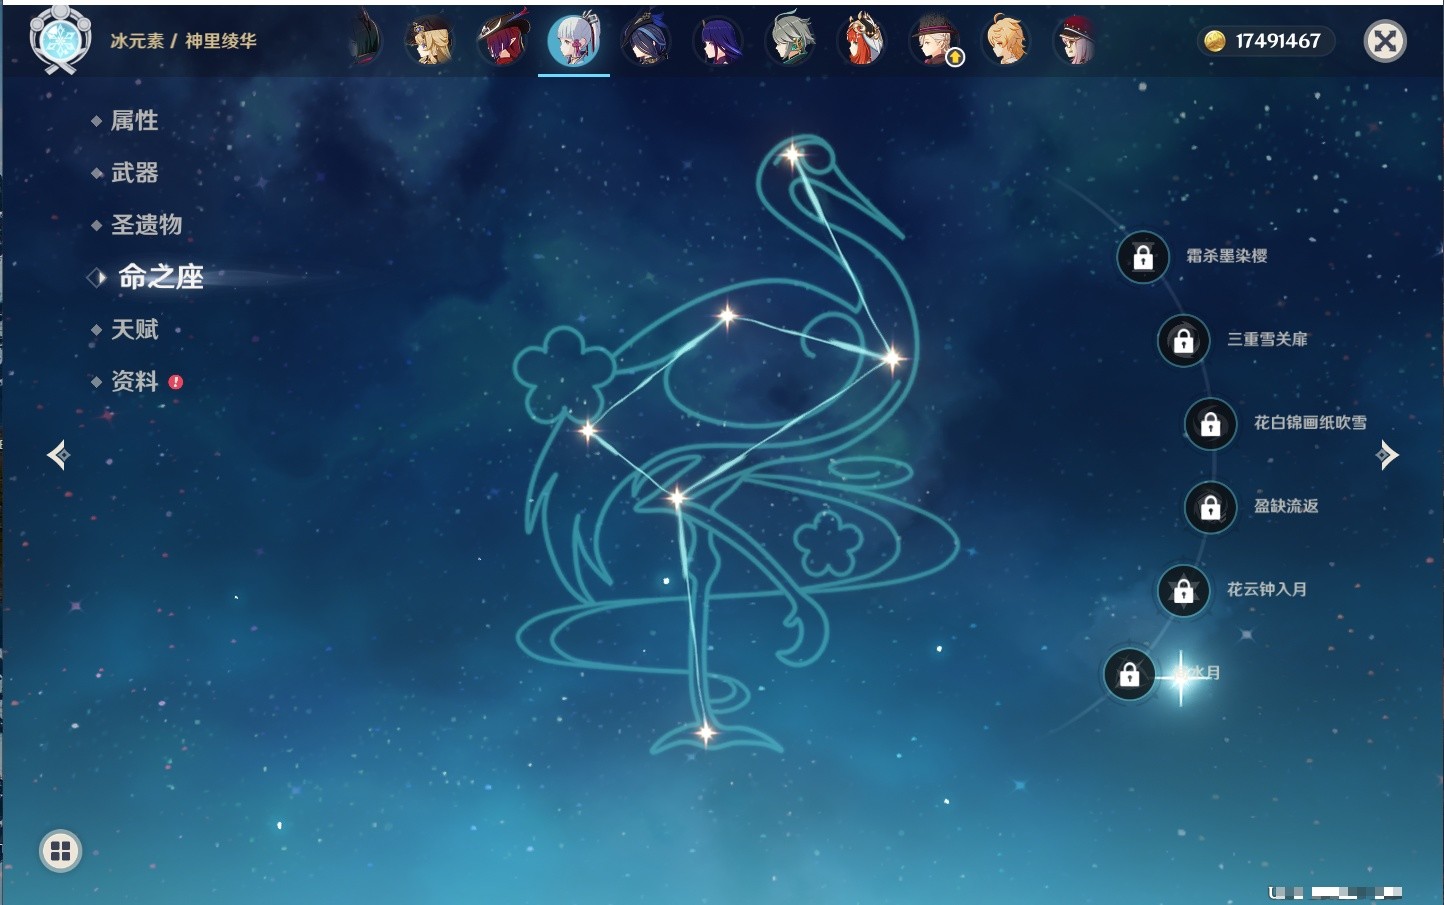Viewport: 1444px width, 905px height.
Task: Select the highlighted Kamisato Ayaka avatar
Action: coord(574,41)
